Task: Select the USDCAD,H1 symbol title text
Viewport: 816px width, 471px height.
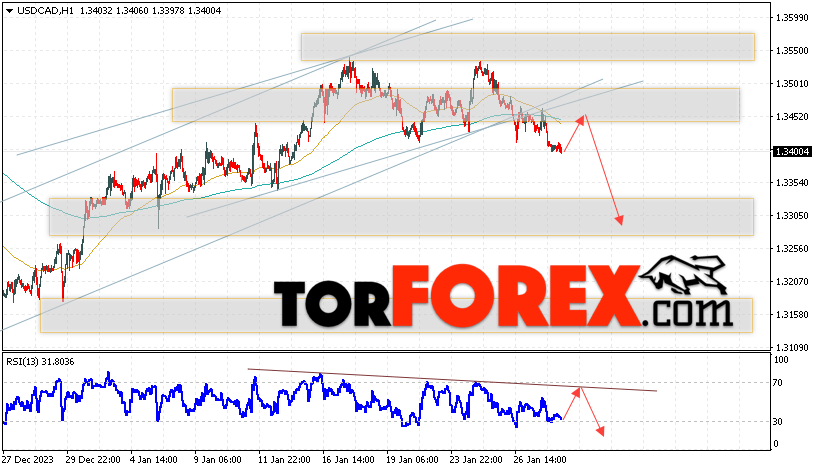Action: tap(45, 10)
